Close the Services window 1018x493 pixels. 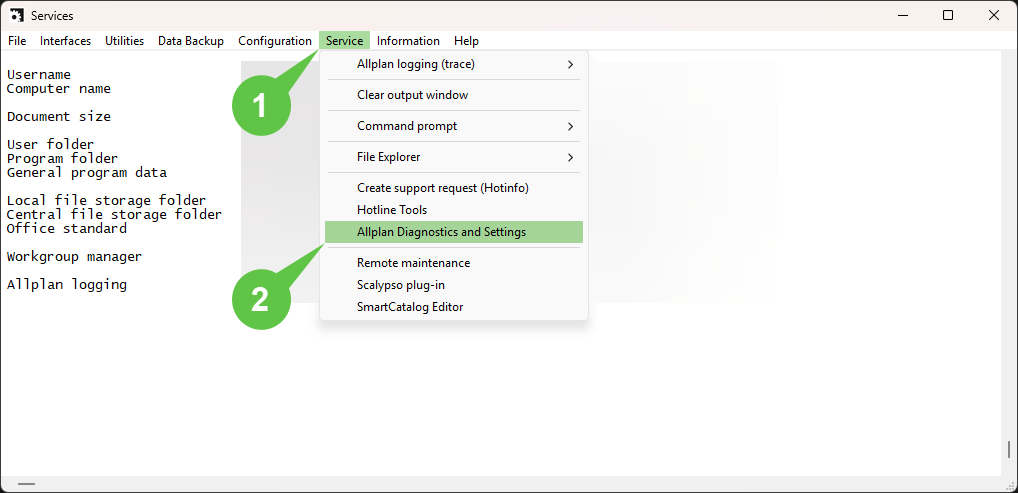tap(993, 16)
